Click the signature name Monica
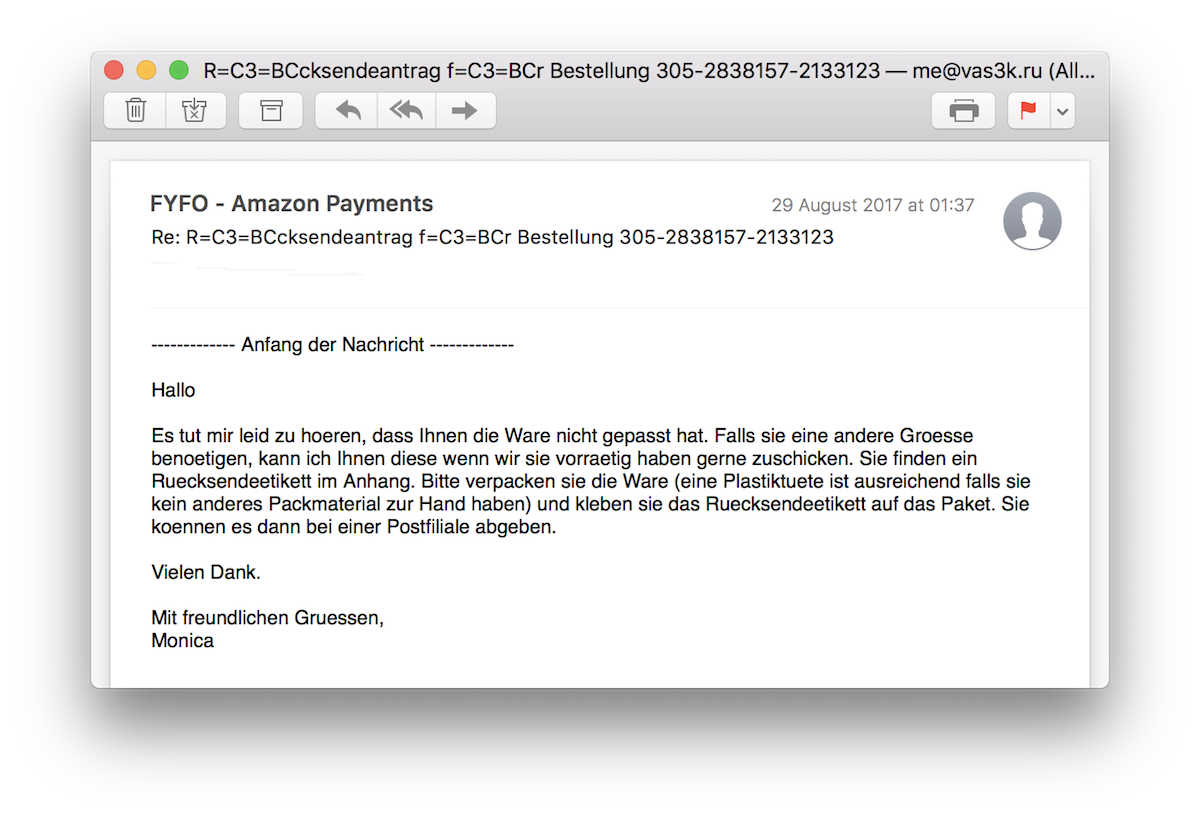The image size is (1200, 818). 182,641
